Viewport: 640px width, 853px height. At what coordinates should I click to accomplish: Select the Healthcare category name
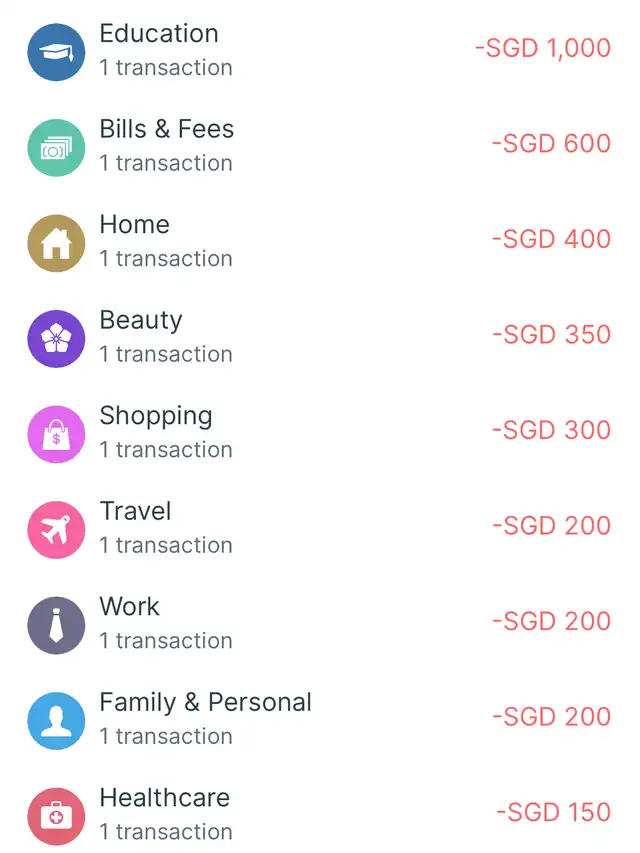[x=164, y=798]
